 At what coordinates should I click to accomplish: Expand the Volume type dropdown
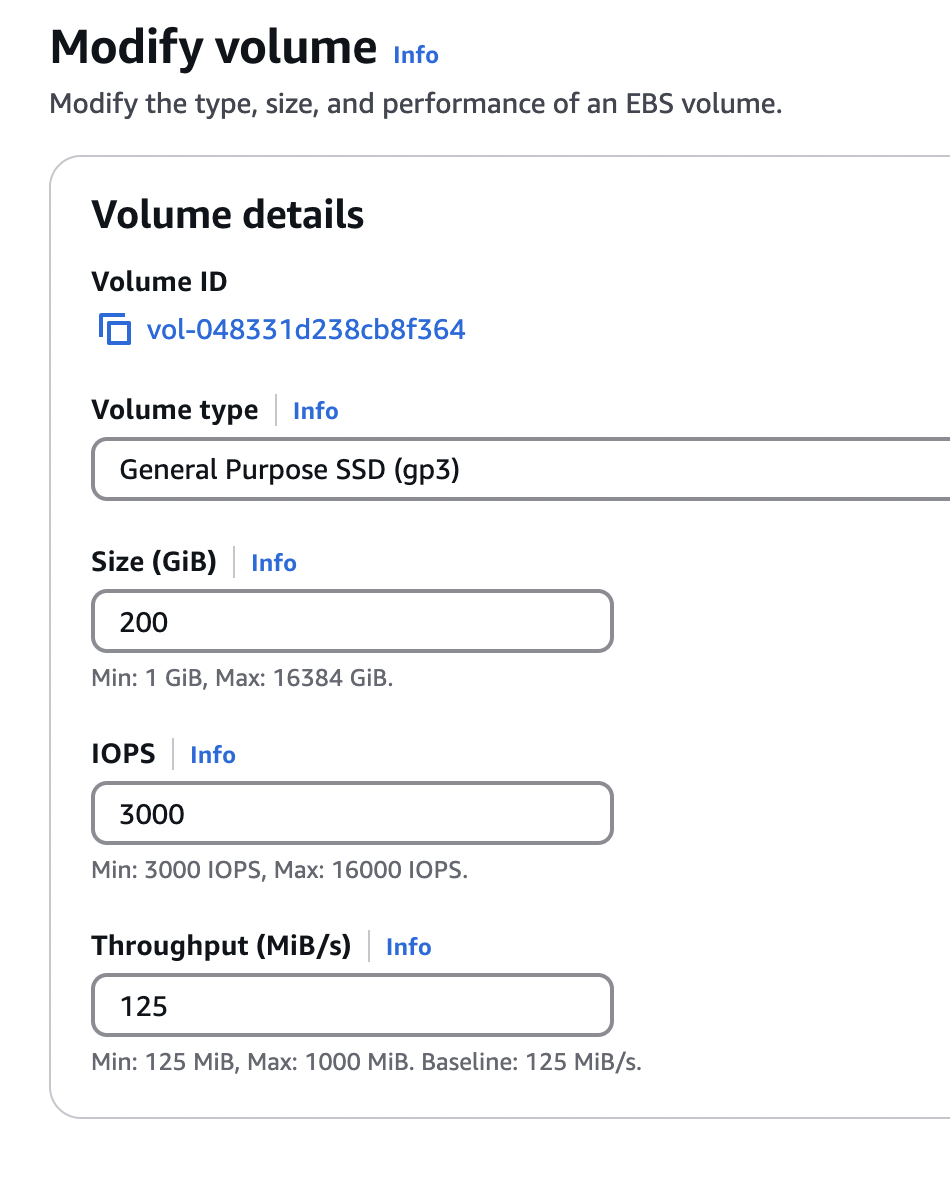pos(520,469)
